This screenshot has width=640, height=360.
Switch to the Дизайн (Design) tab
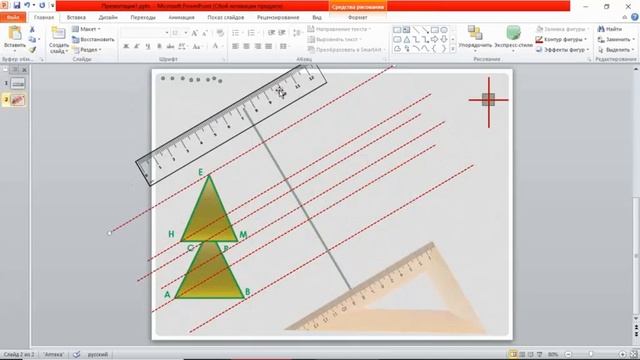[108, 18]
